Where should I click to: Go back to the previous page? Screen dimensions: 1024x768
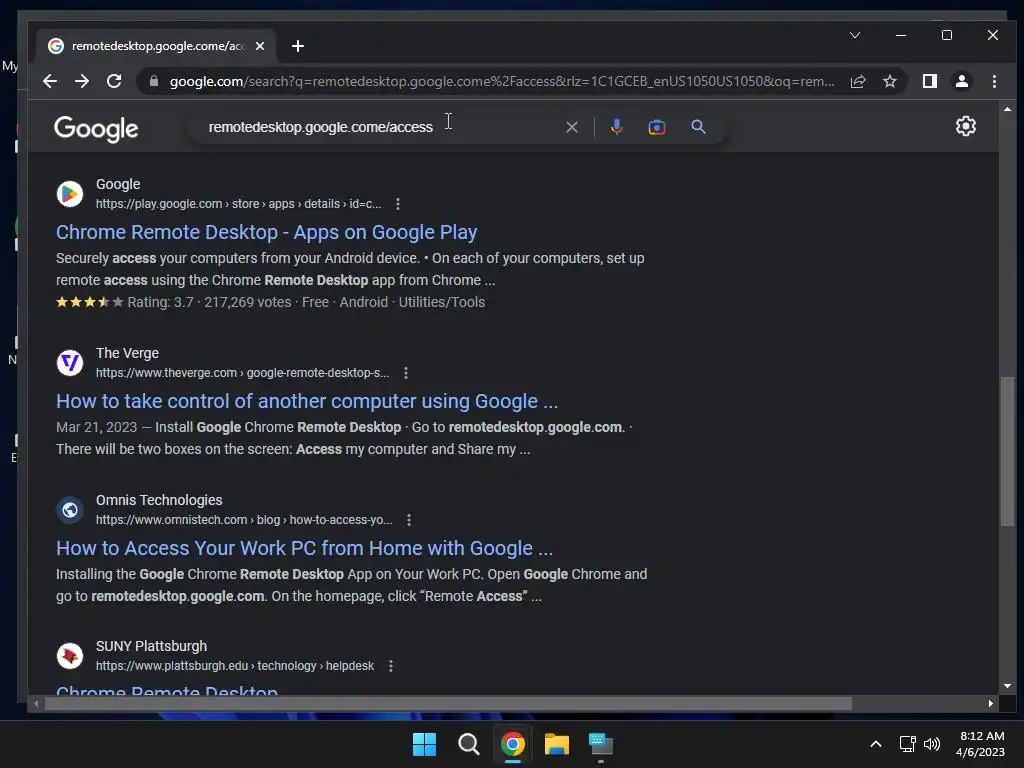coord(50,81)
